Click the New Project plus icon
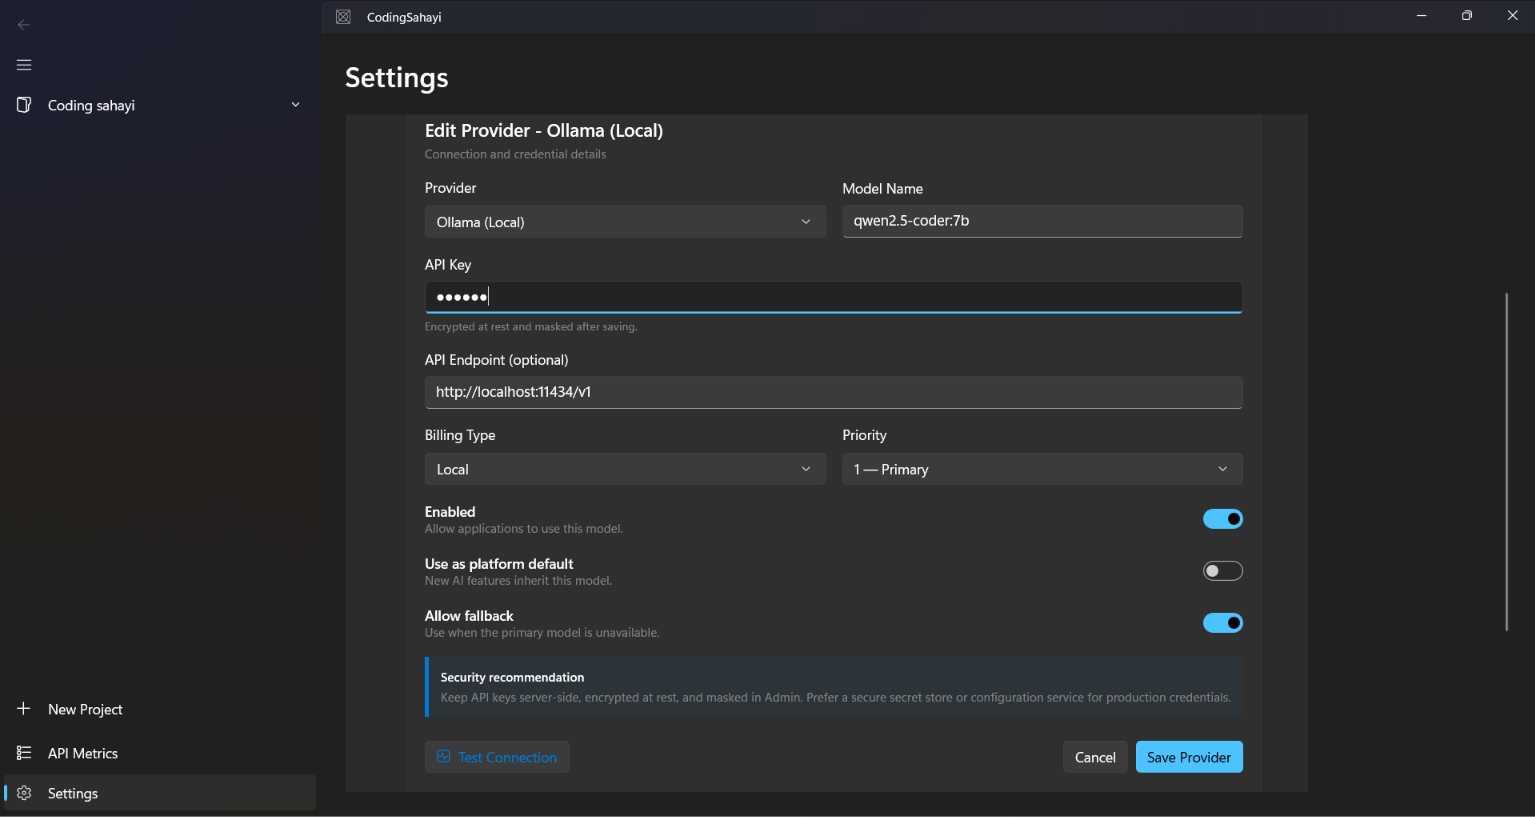1535x817 pixels. 24,709
